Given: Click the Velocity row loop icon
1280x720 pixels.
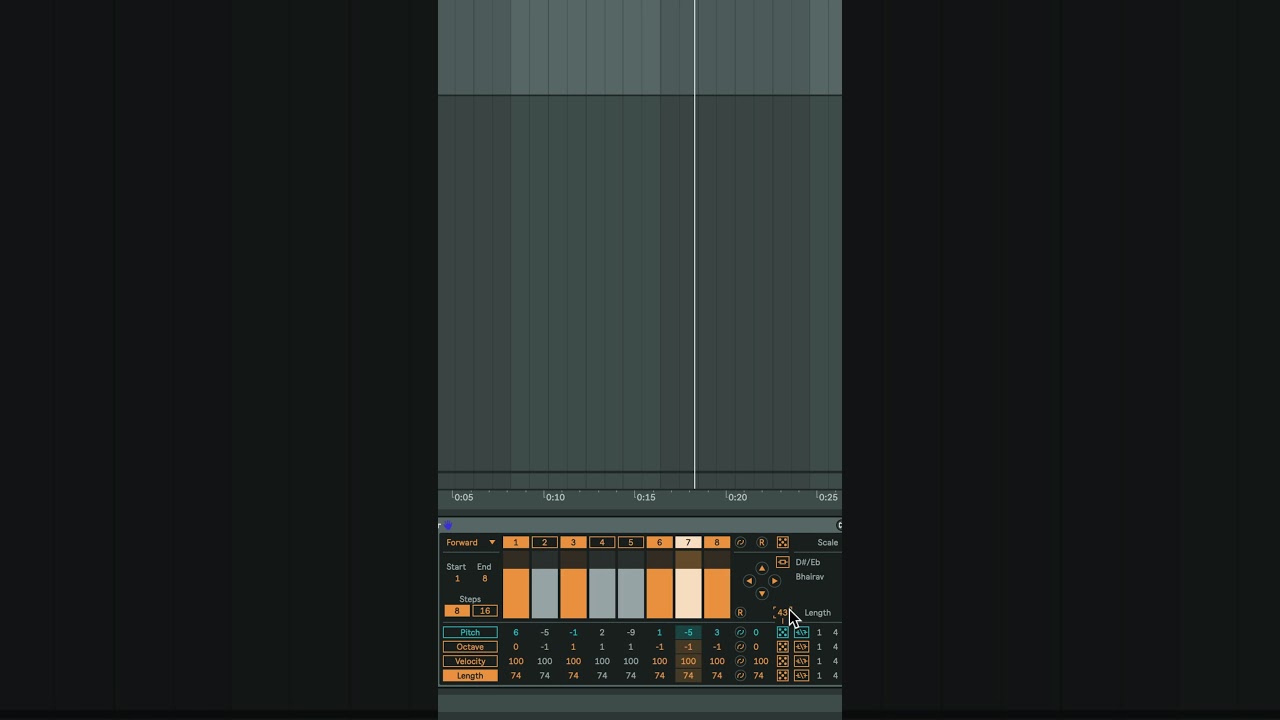Looking at the screenshot, I should click(741, 661).
